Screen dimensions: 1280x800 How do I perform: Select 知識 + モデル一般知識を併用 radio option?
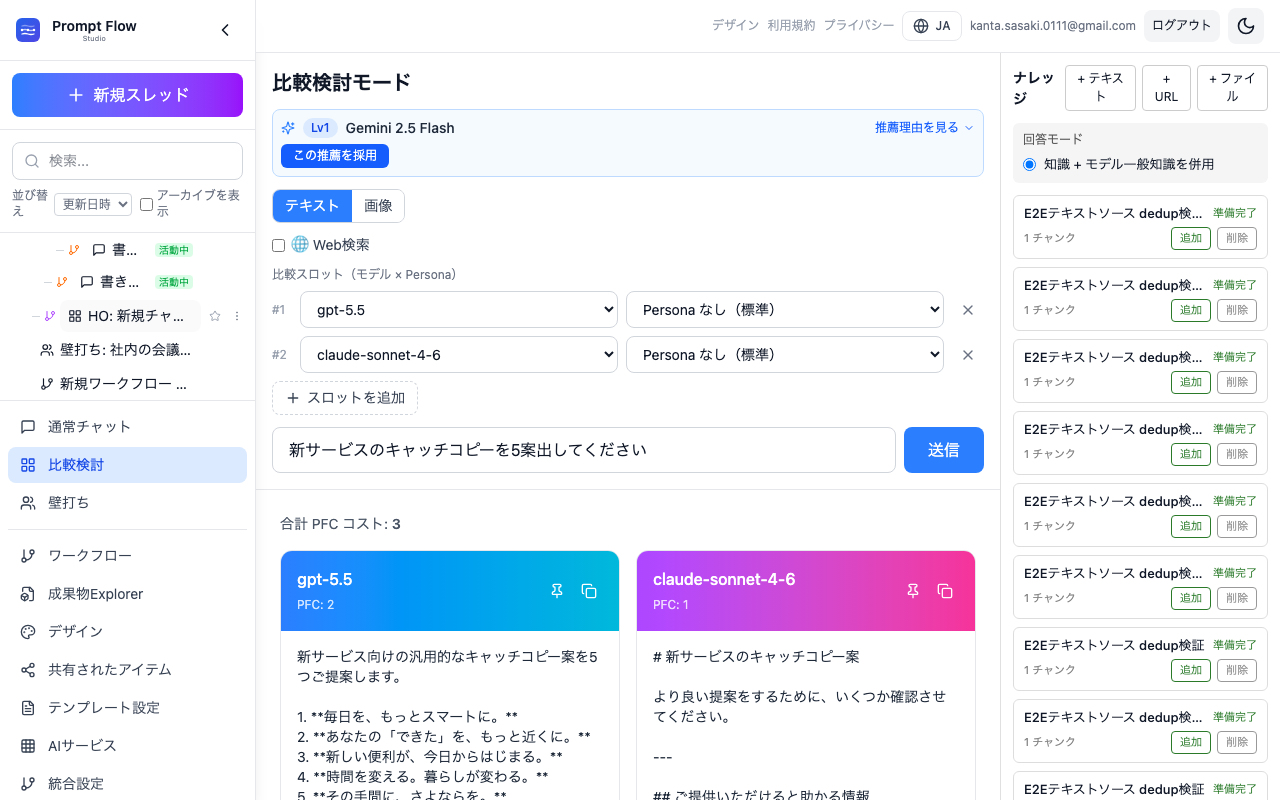[1030, 164]
